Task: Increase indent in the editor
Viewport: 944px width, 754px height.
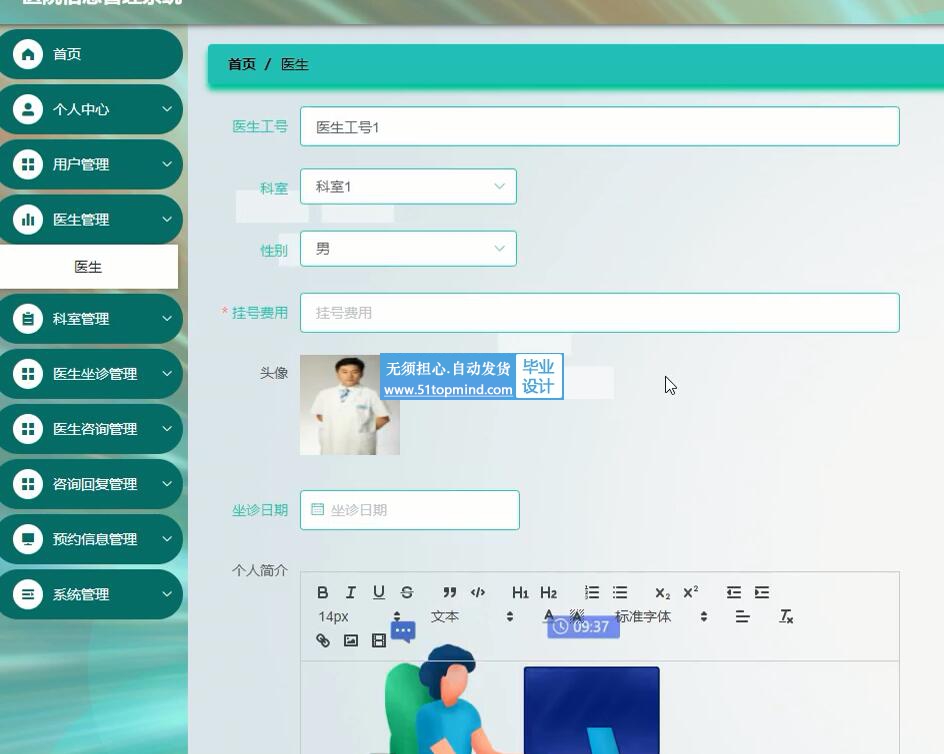Action: pos(762,593)
